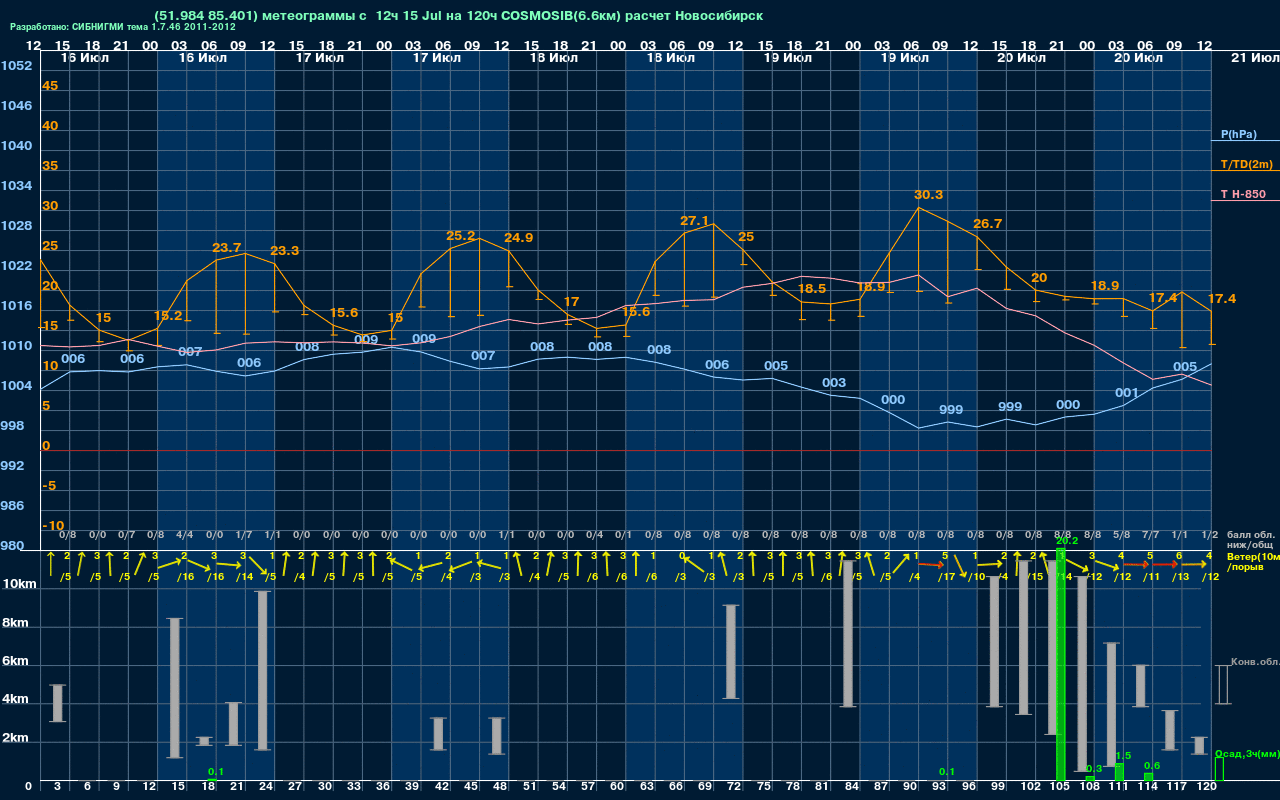Click the 'Разработано: СИБНИГМИ' credit line
This screenshot has width=1280, height=800.
123,27
